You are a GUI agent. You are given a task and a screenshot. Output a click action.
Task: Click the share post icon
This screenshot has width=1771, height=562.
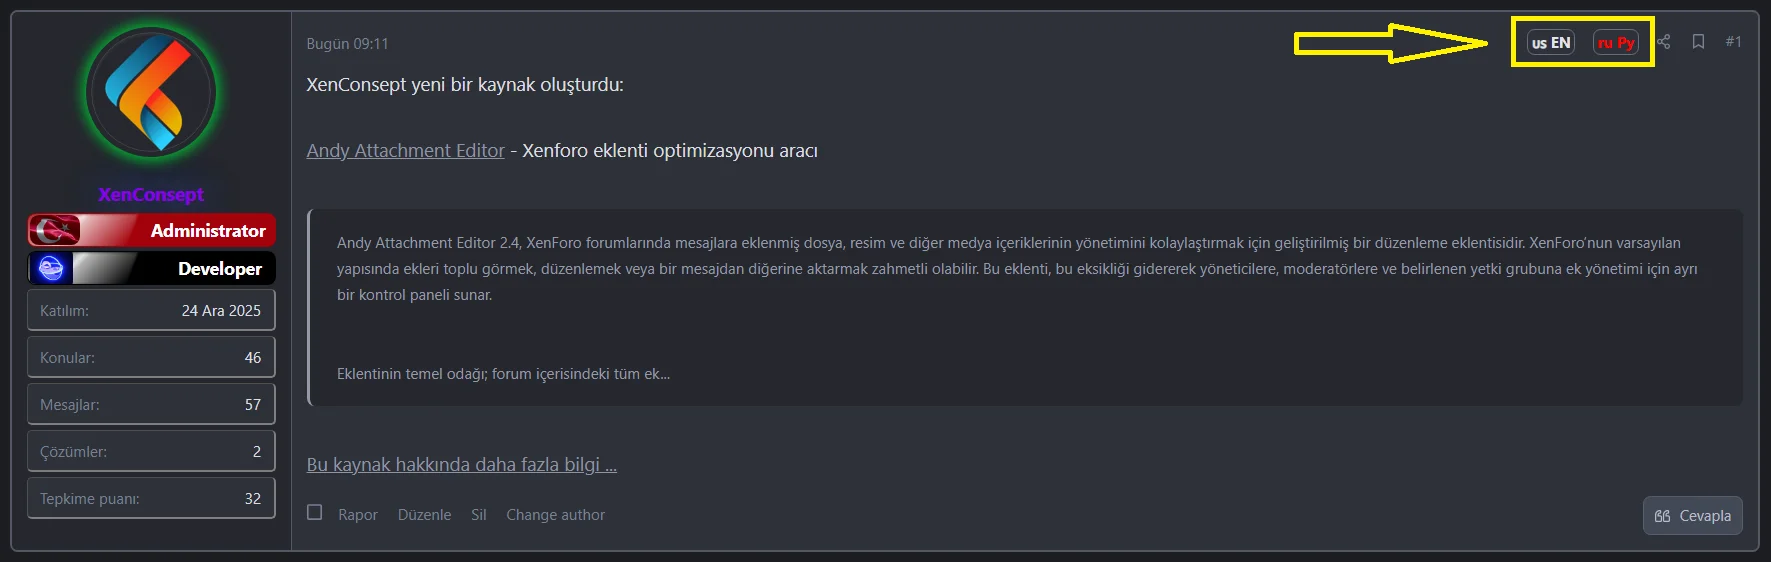tap(1664, 42)
